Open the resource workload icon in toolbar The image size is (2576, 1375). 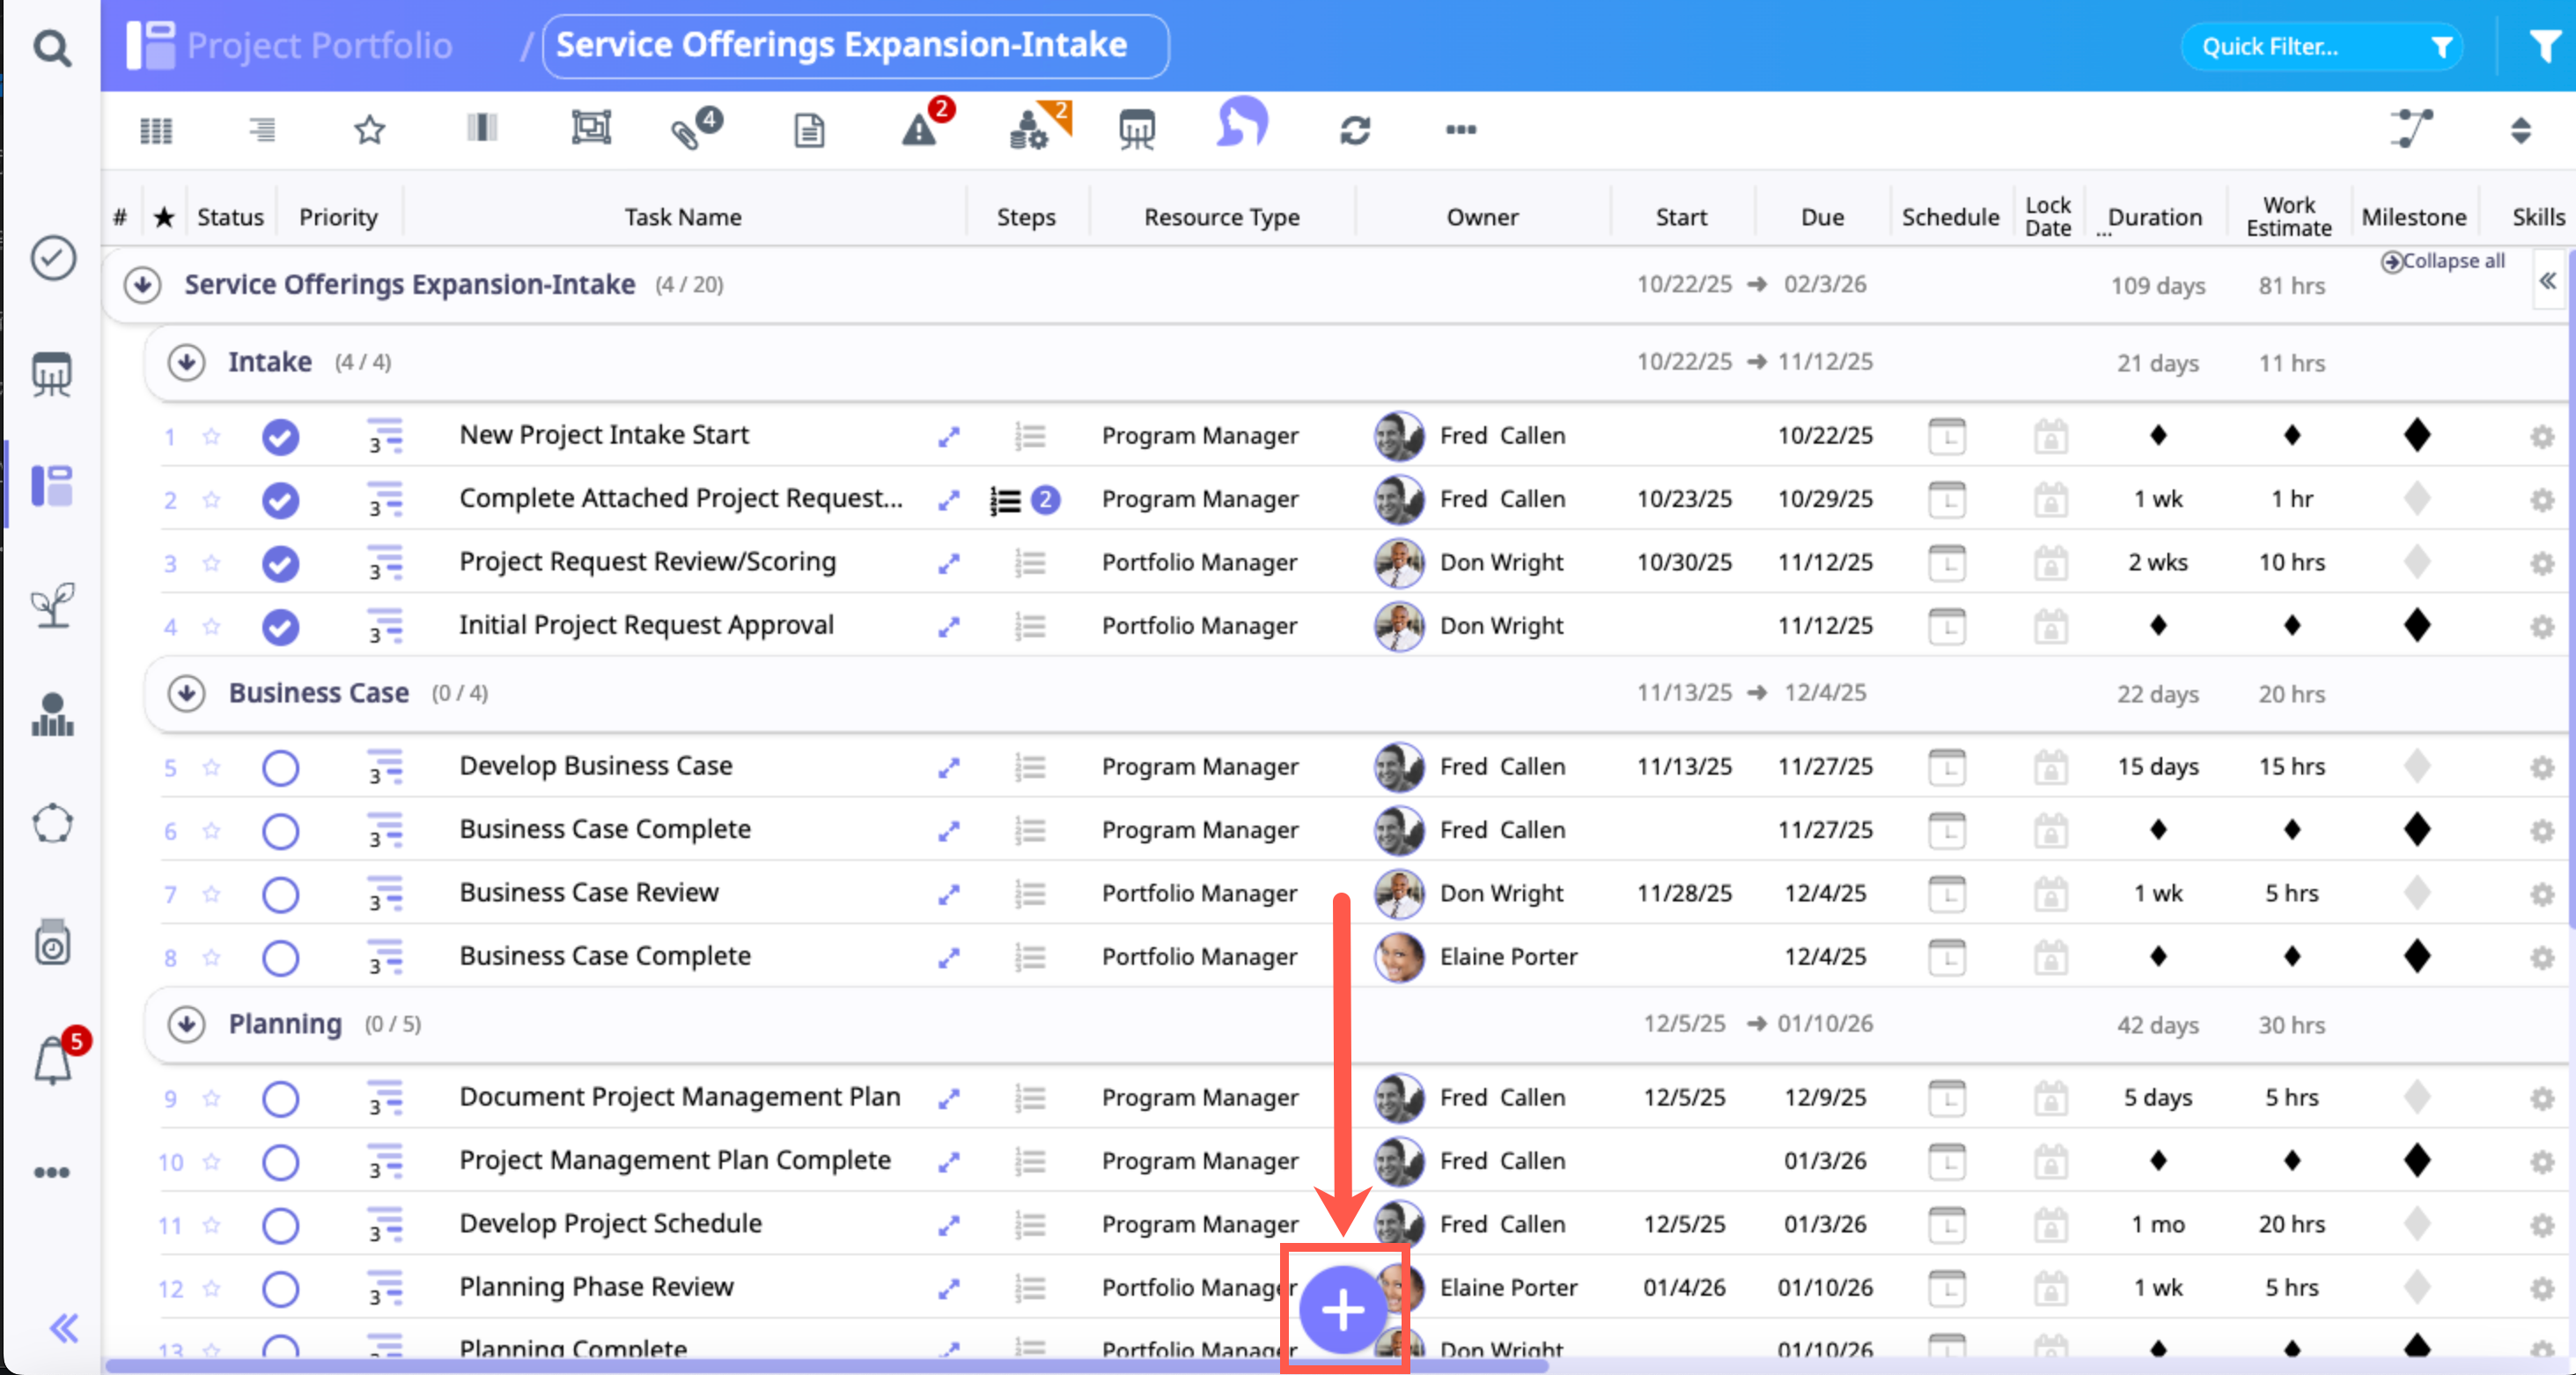click(x=1030, y=130)
